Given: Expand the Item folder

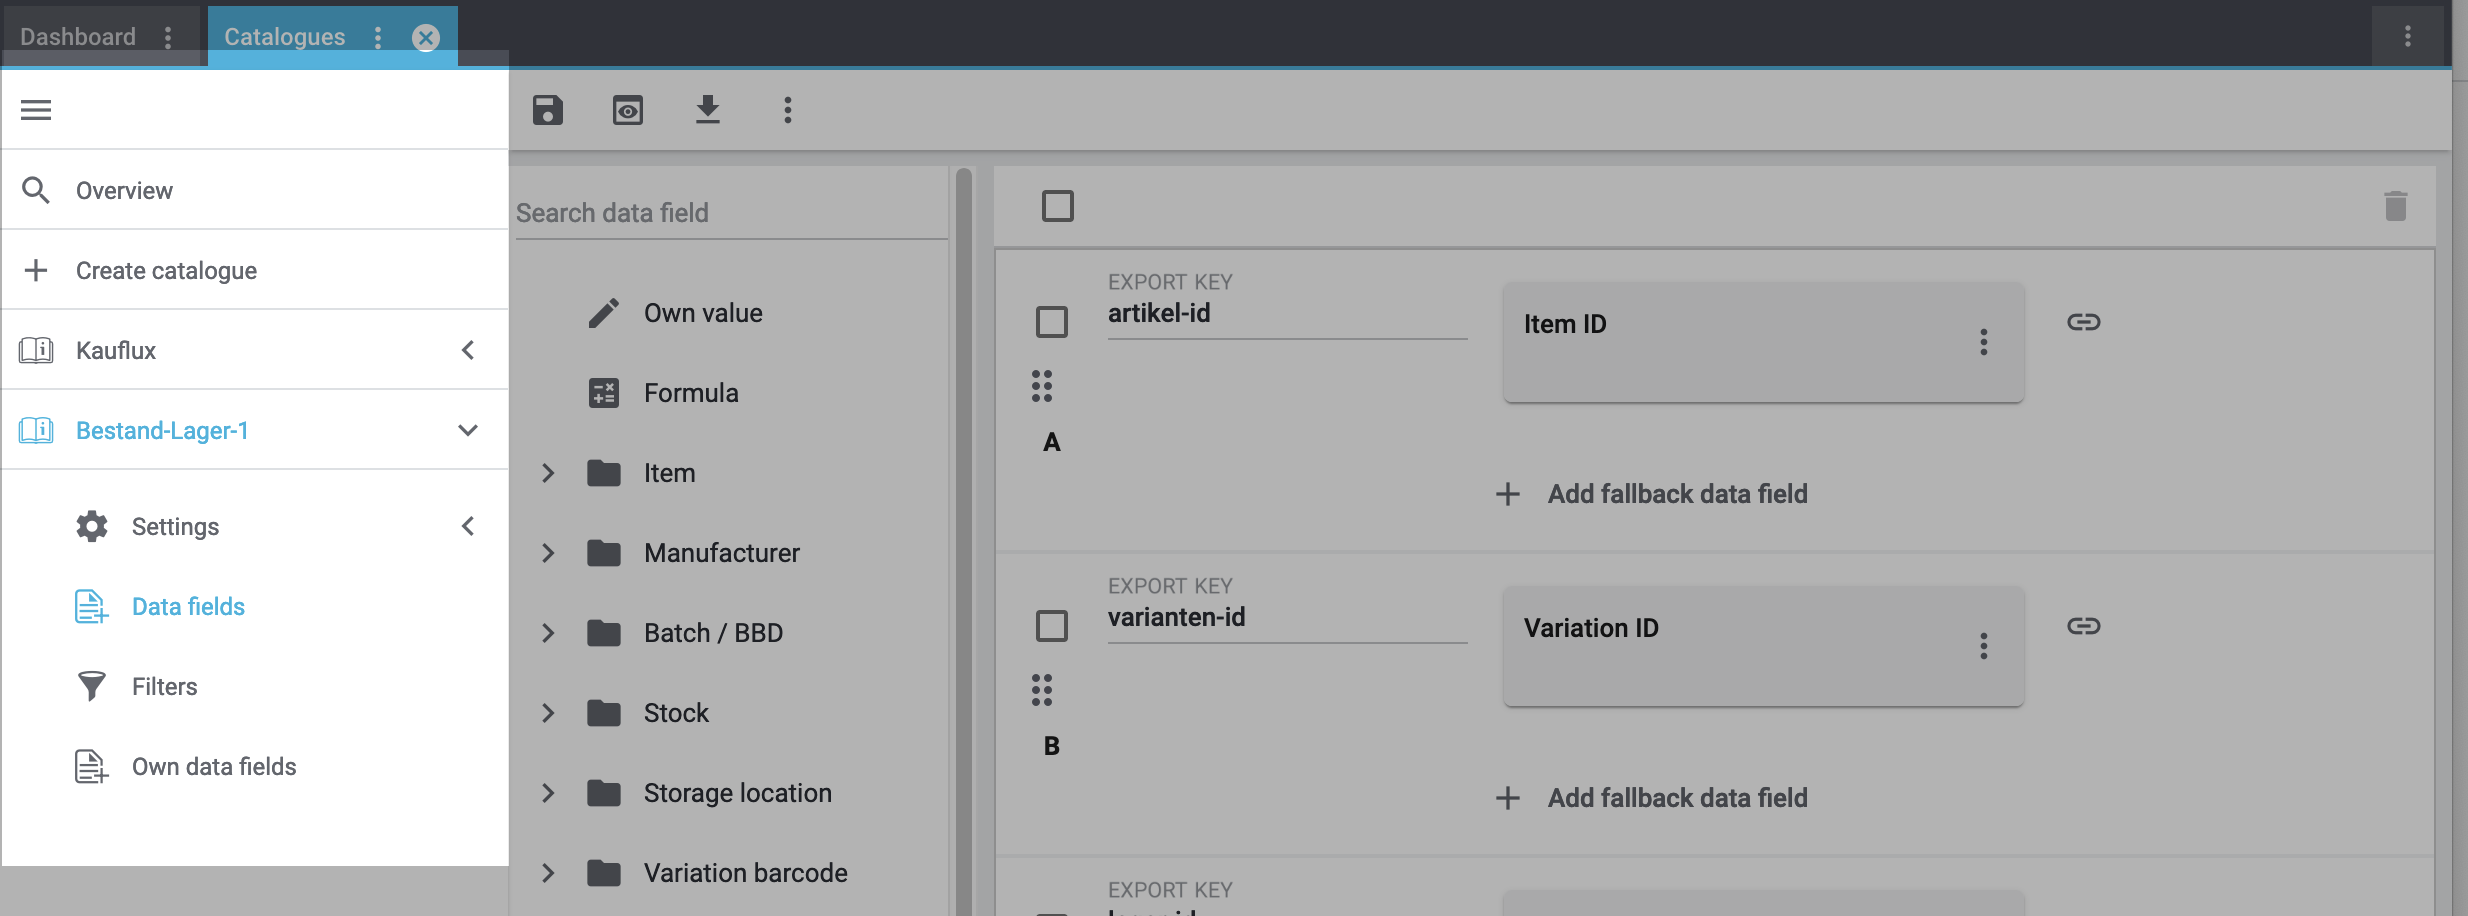Looking at the screenshot, I should click(x=548, y=473).
